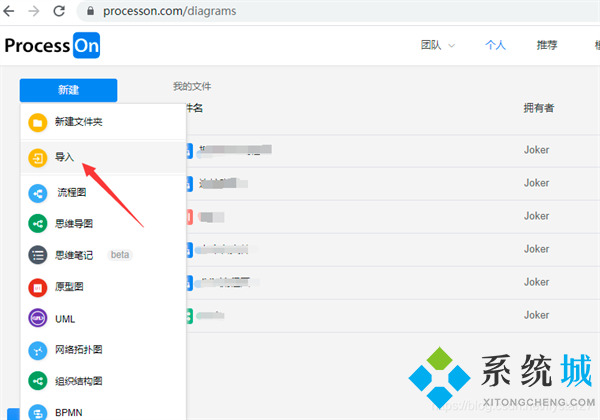
Task: Click the processon.com/diagrams address bar
Action: tap(338, 11)
